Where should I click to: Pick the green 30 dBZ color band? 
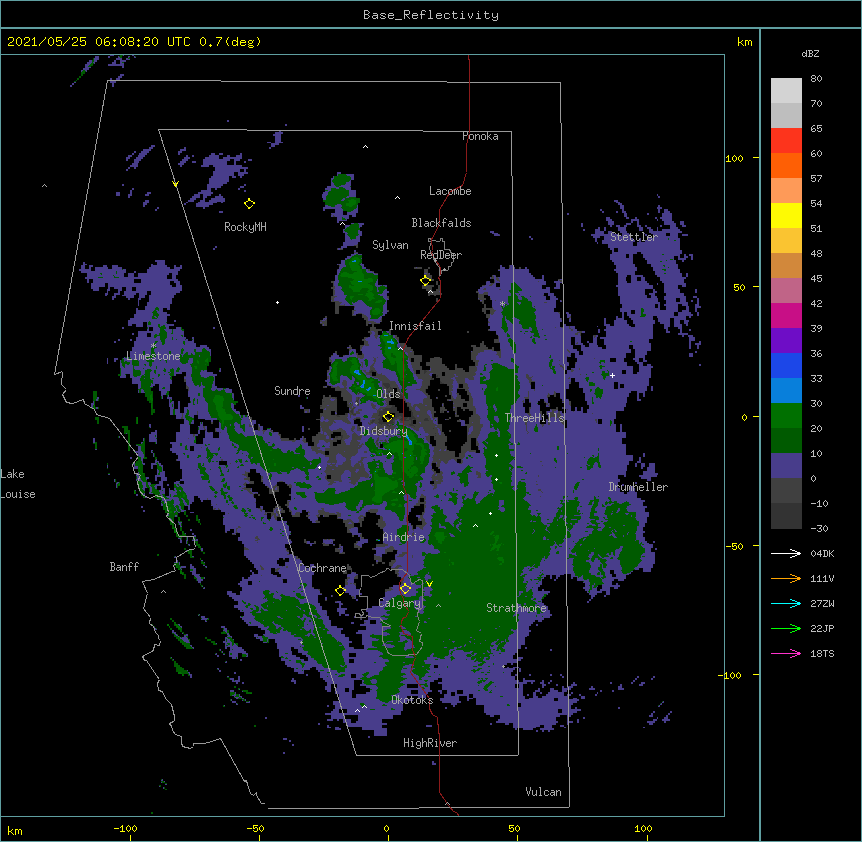click(786, 416)
